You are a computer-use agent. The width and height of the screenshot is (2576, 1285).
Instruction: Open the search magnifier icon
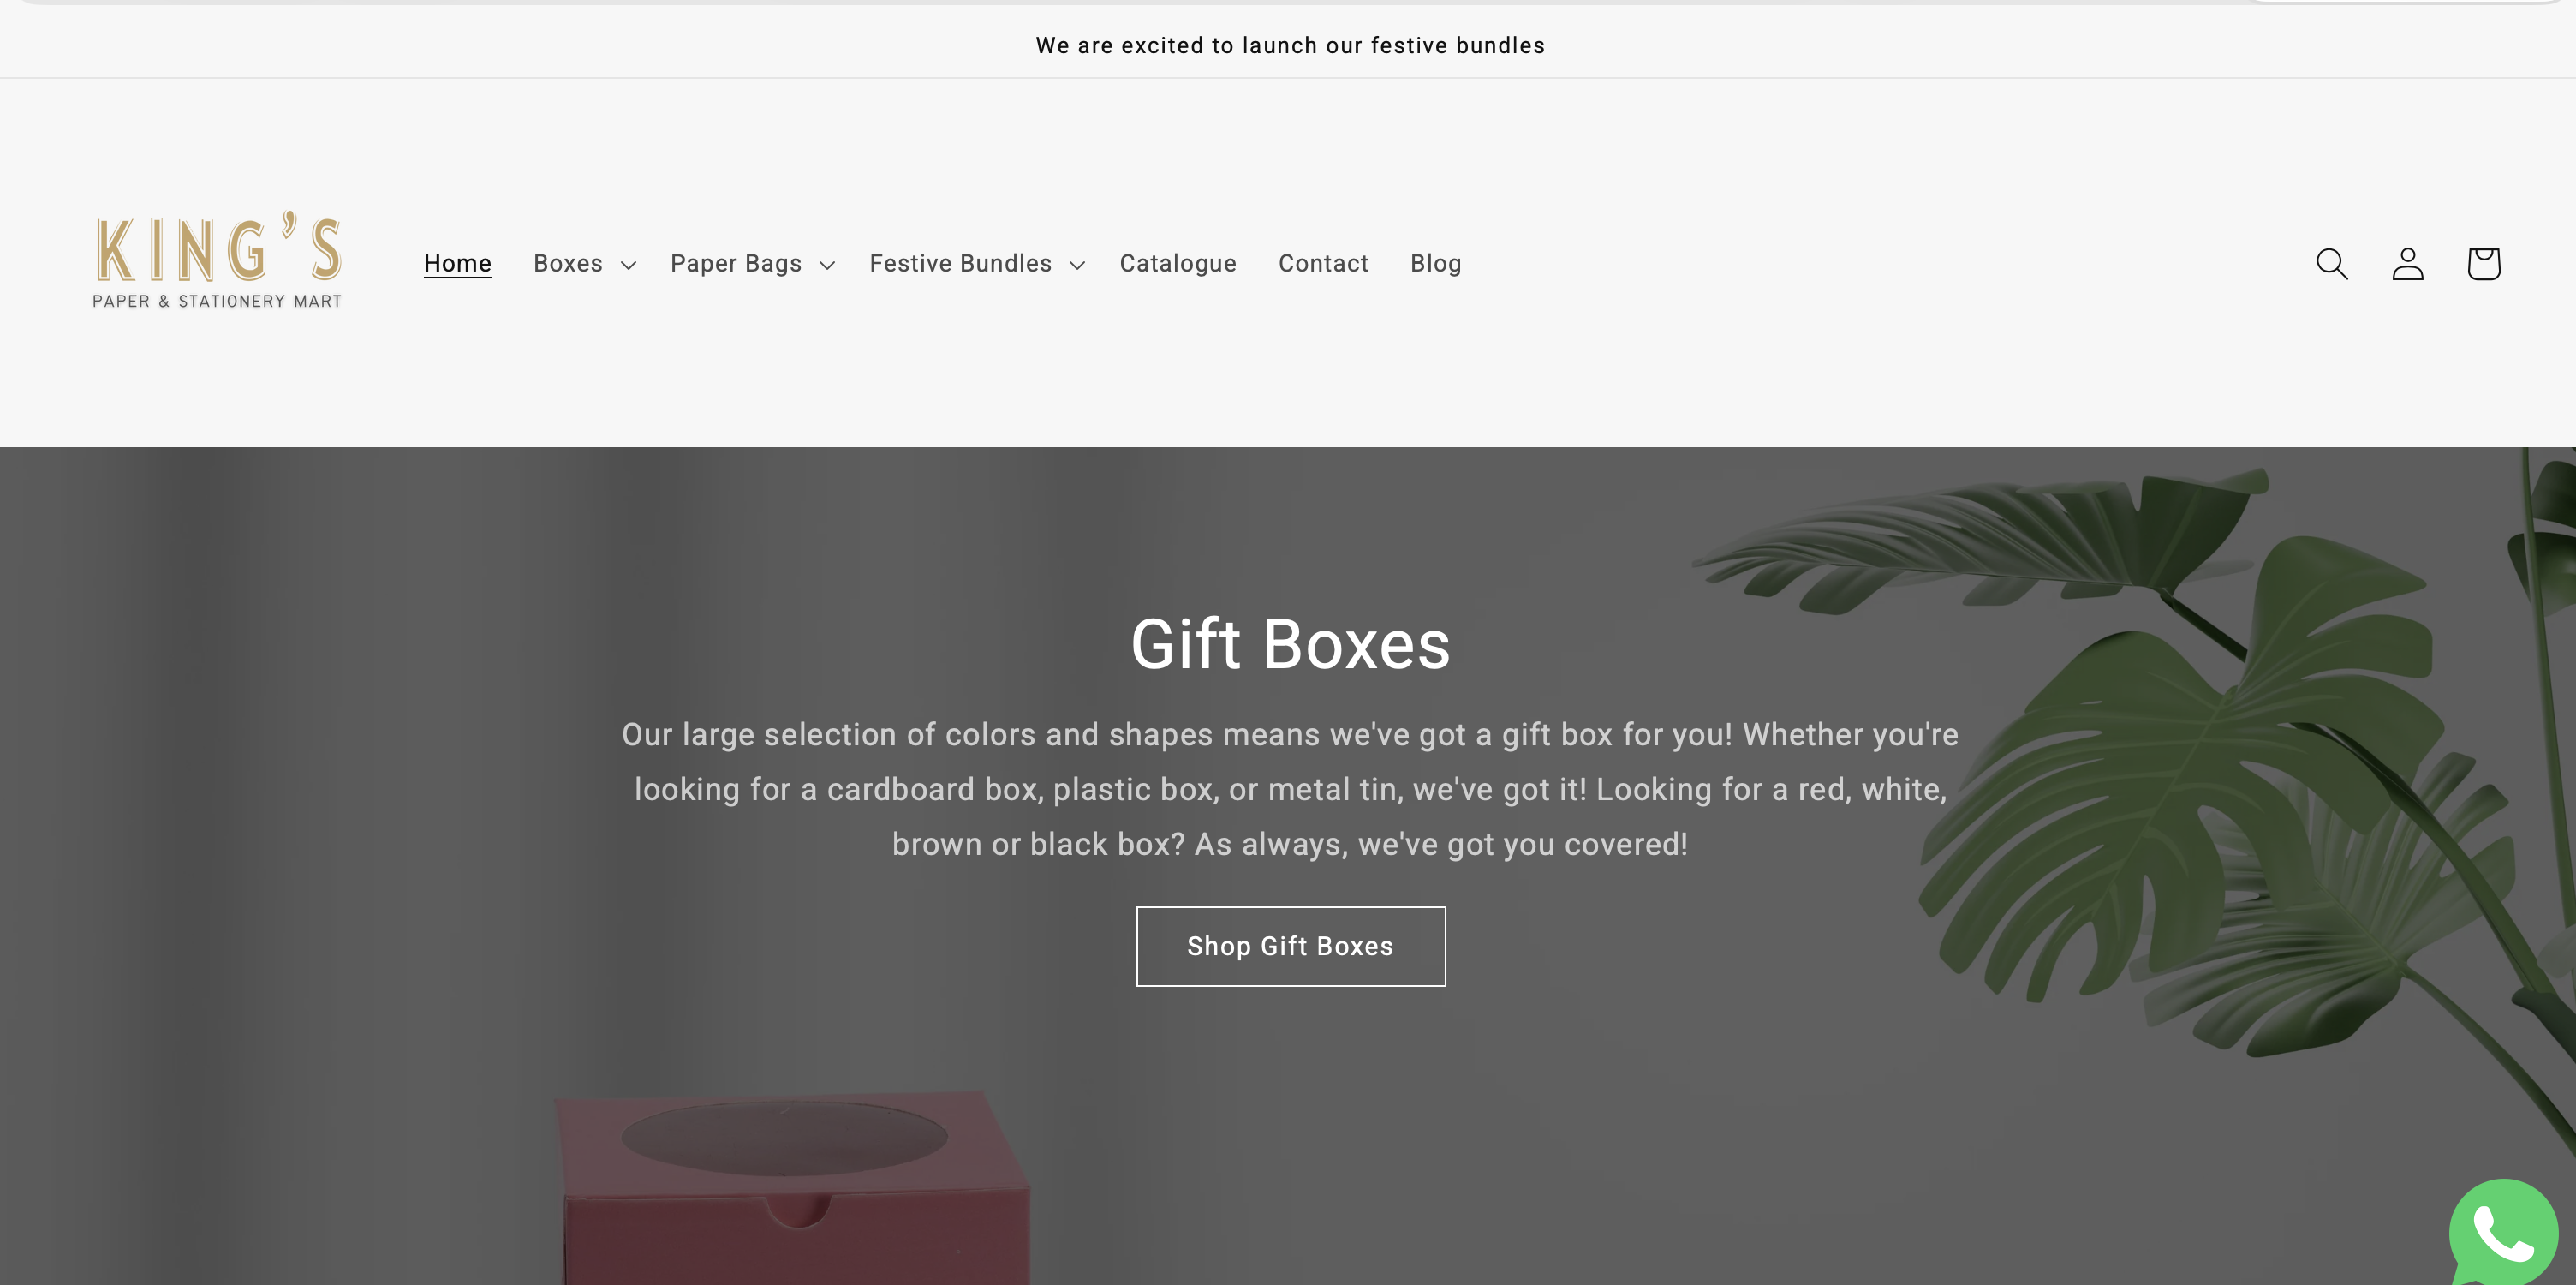2332,264
